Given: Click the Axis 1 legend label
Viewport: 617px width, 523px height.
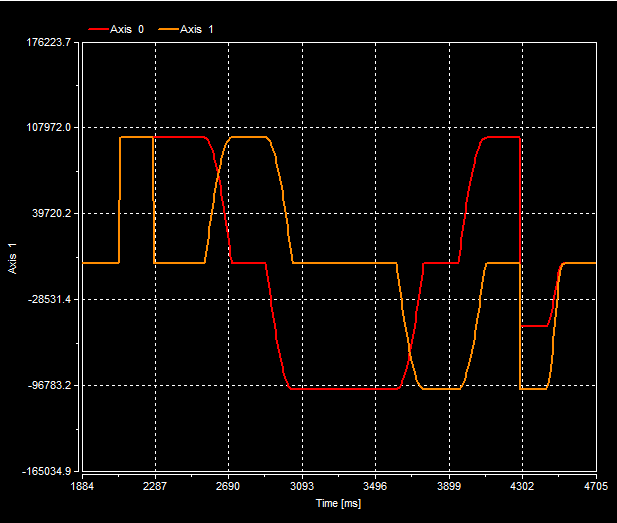Looking at the screenshot, I should [x=197, y=29].
